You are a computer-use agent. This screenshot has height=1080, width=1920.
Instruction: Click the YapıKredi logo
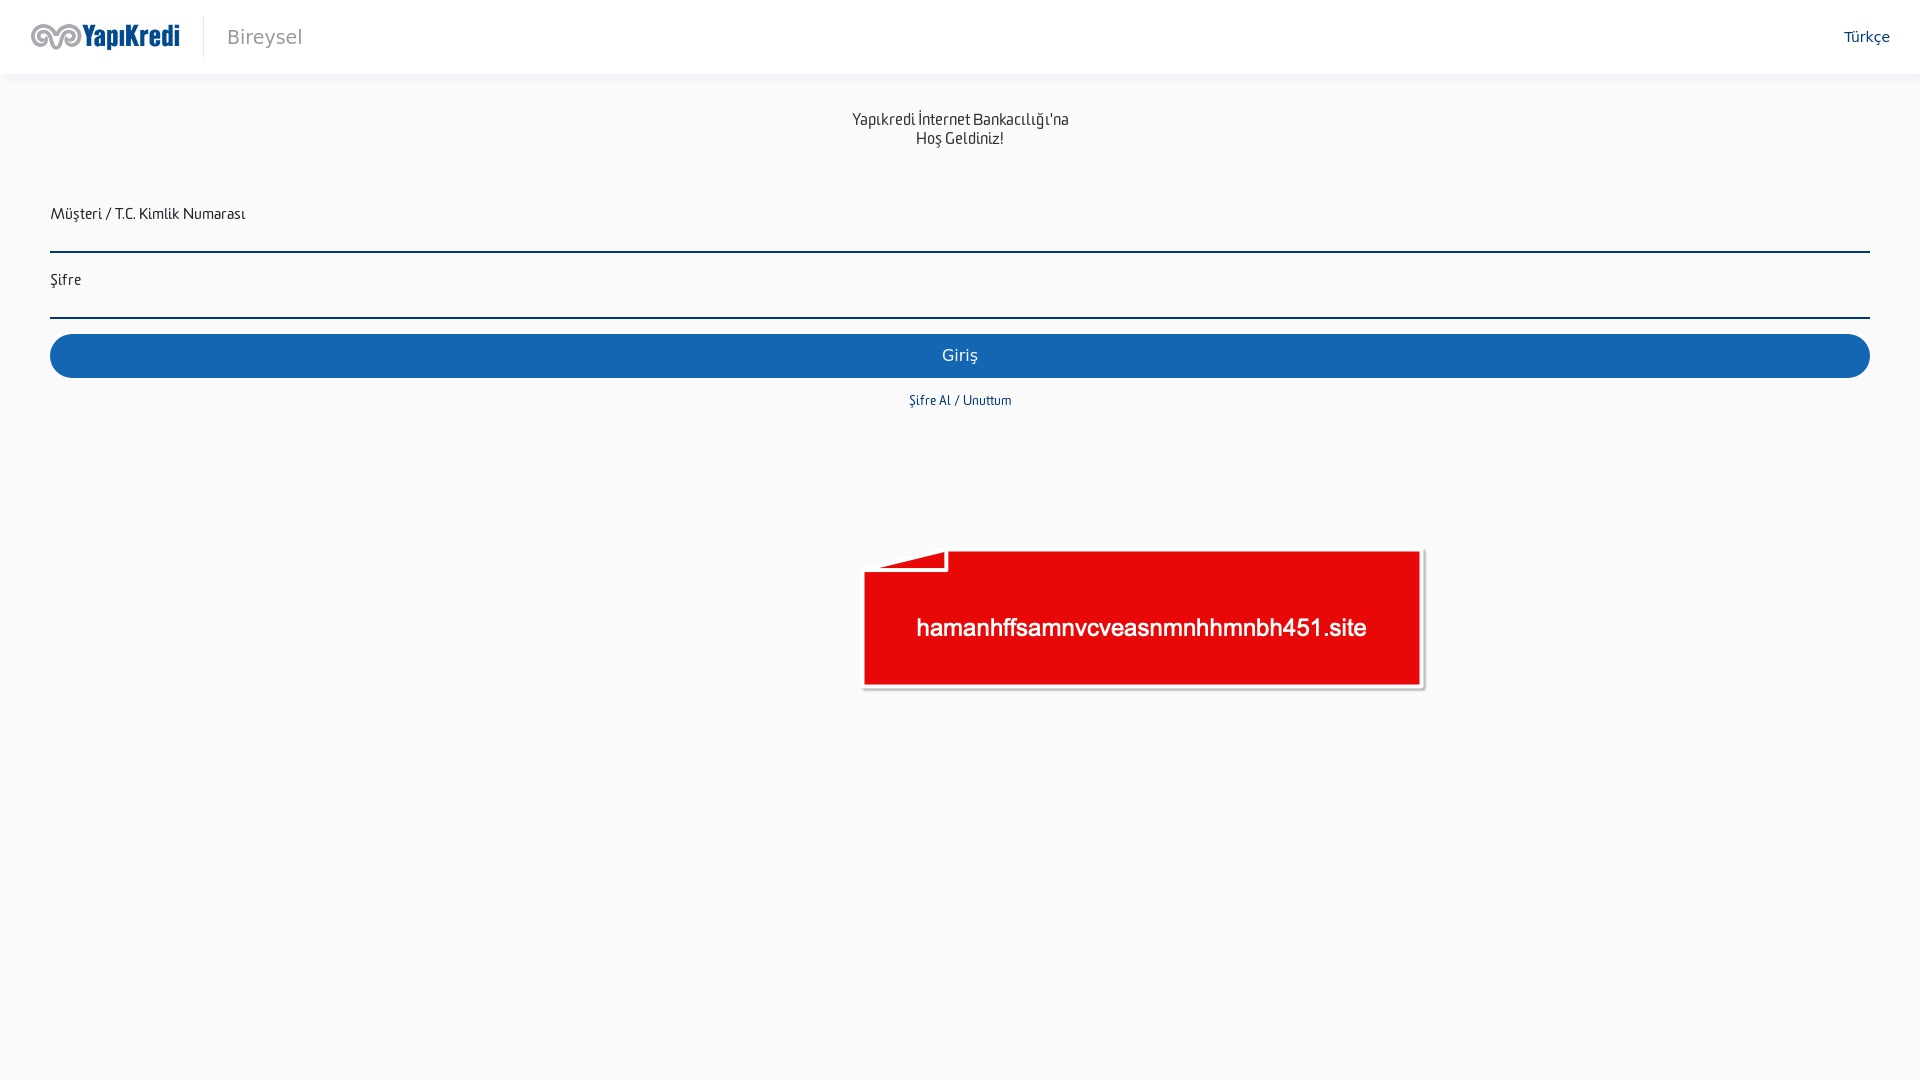[105, 37]
